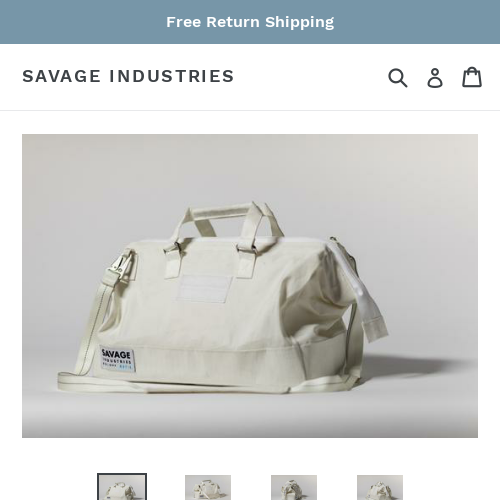View the third product thumbnail
This screenshot has height=500, width=500.
coord(294,487)
